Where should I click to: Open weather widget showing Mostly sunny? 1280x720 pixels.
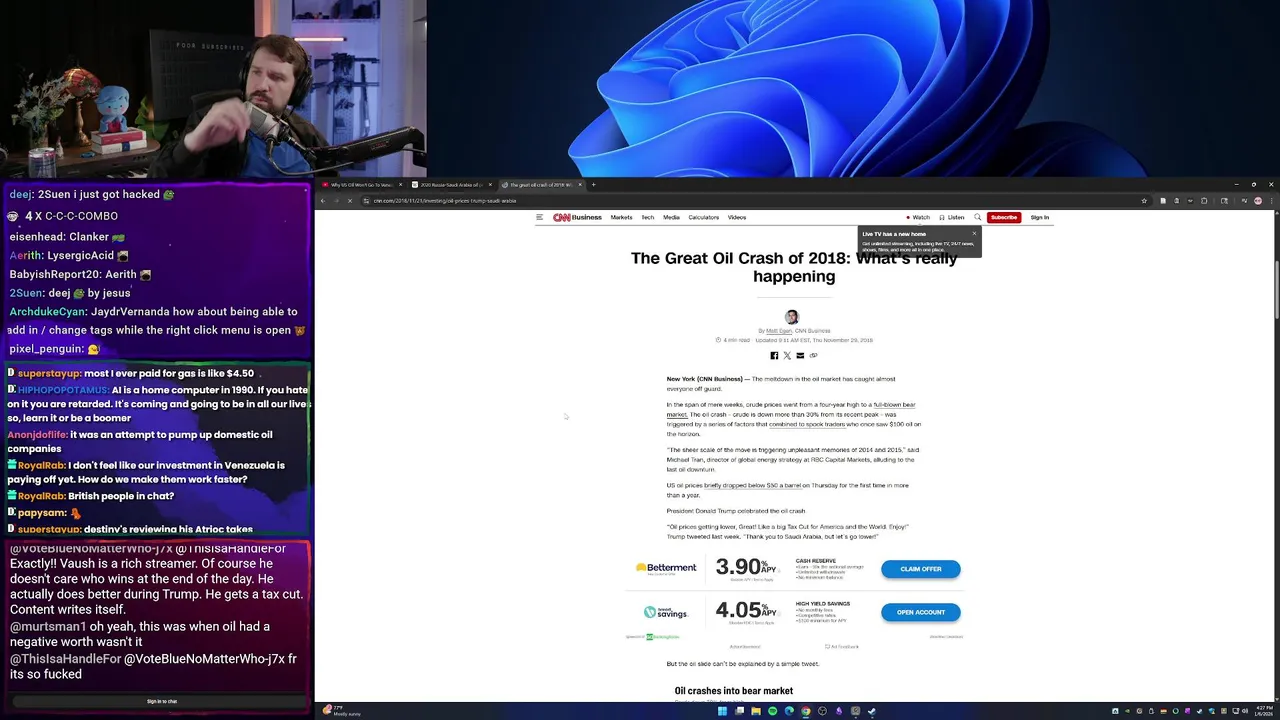(x=342, y=711)
